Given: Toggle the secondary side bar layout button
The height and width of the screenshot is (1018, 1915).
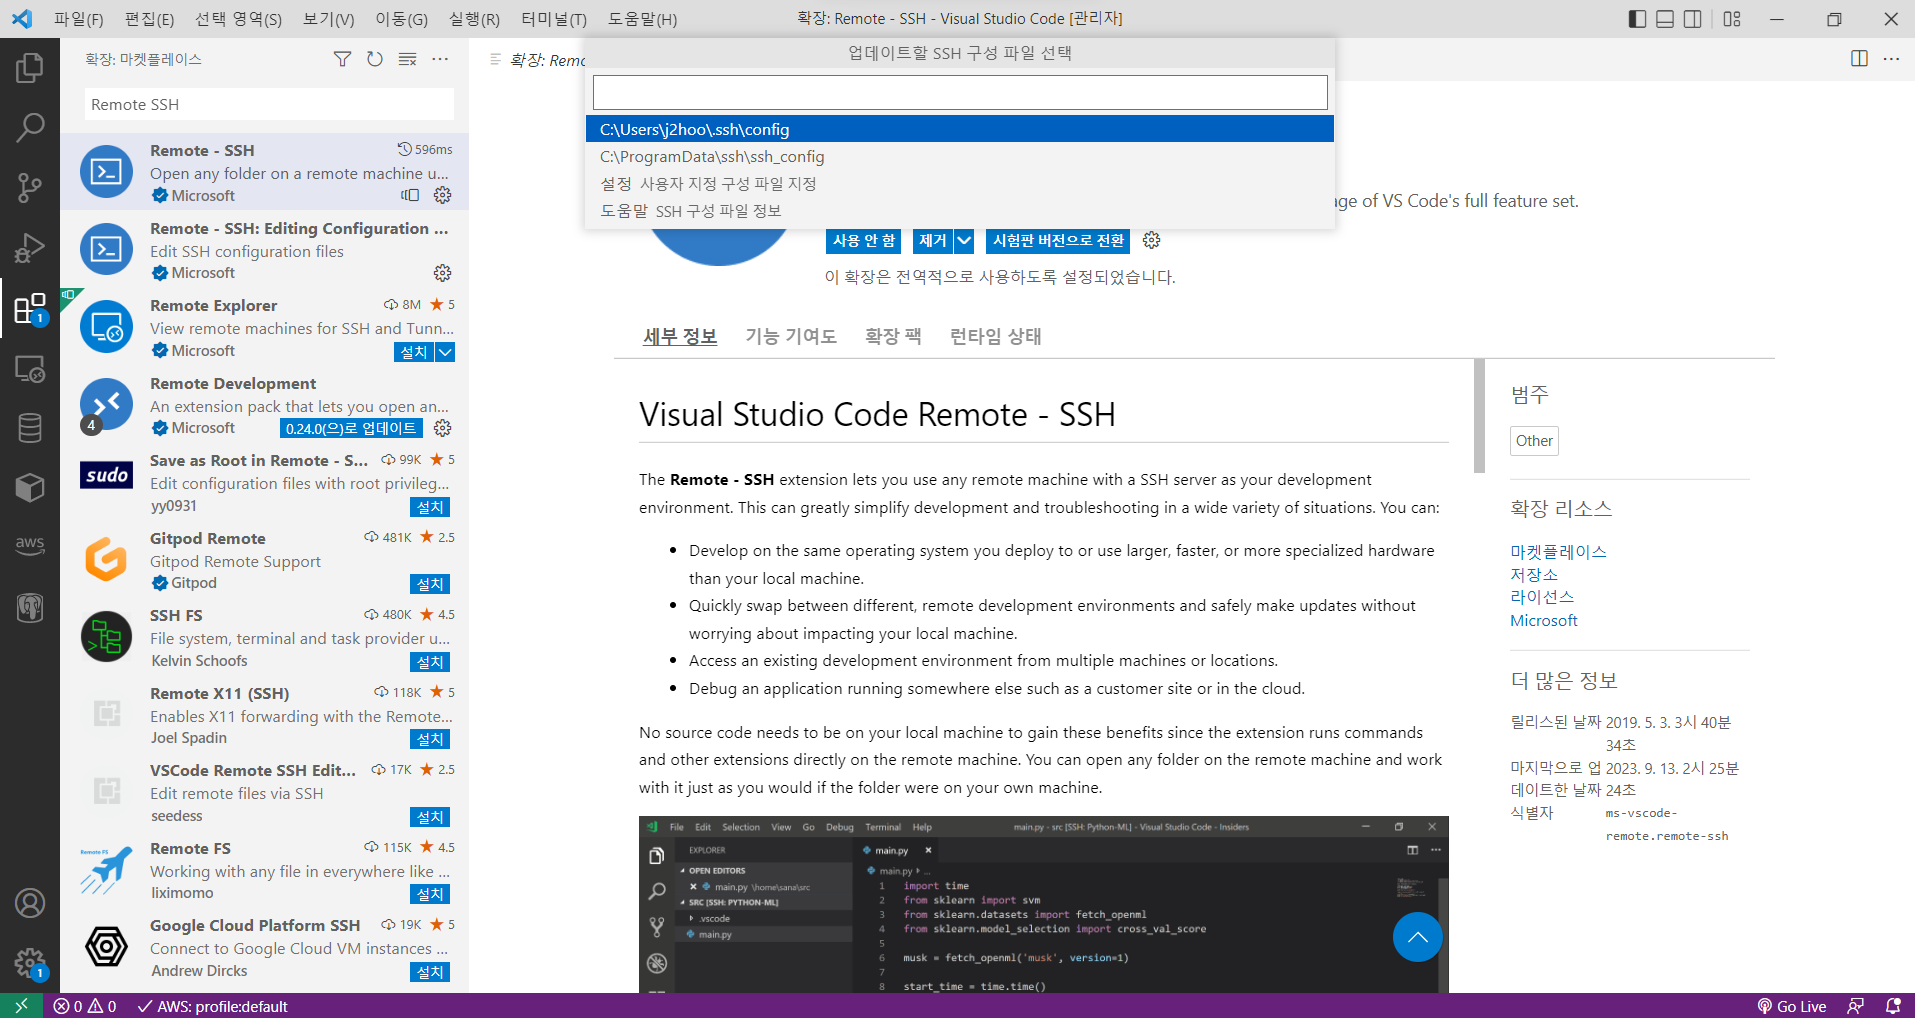Looking at the screenshot, I should tap(1693, 19).
